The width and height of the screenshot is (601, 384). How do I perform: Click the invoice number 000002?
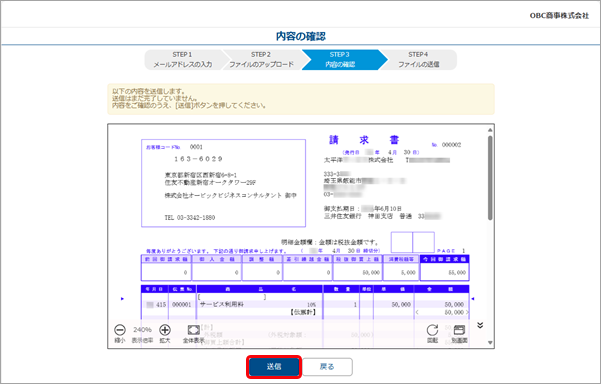[x=451, y=145]
